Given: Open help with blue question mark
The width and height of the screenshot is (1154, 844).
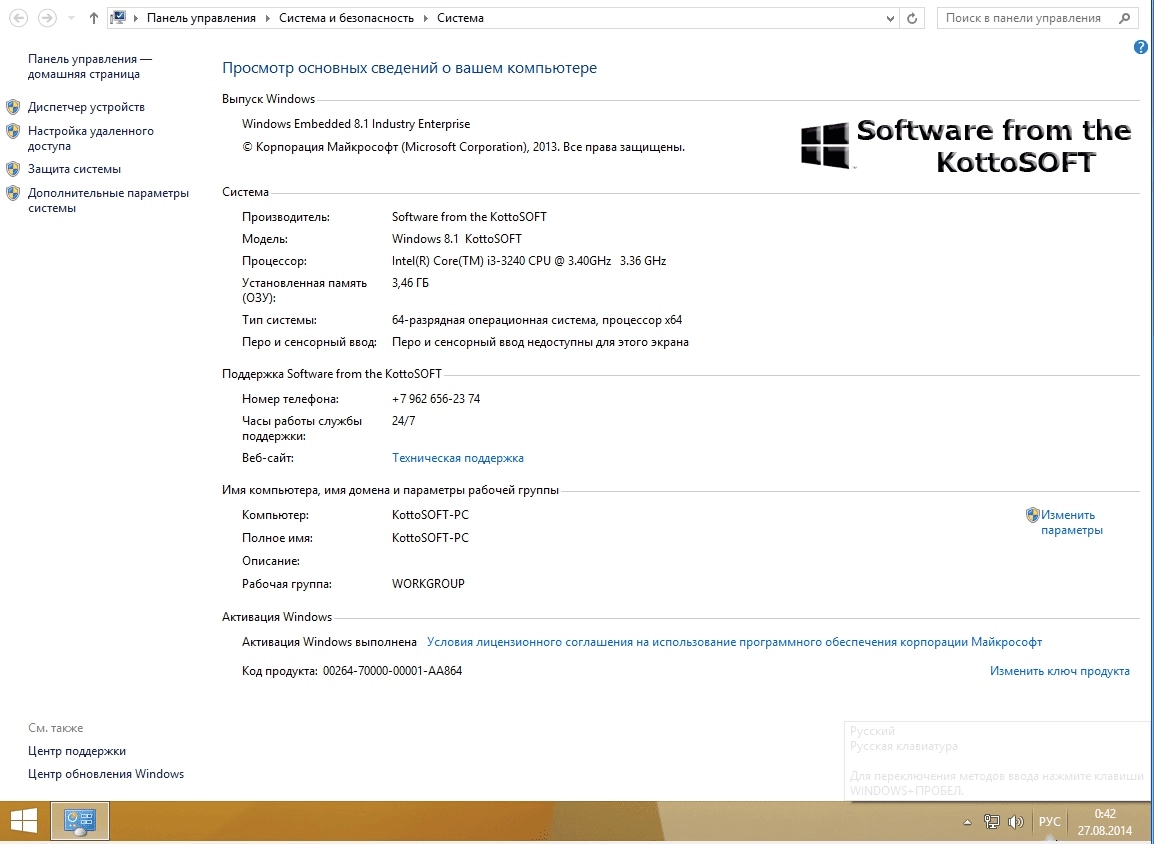Looking at the screenshot, I should pyautogui.click(x=1141, y=48).
